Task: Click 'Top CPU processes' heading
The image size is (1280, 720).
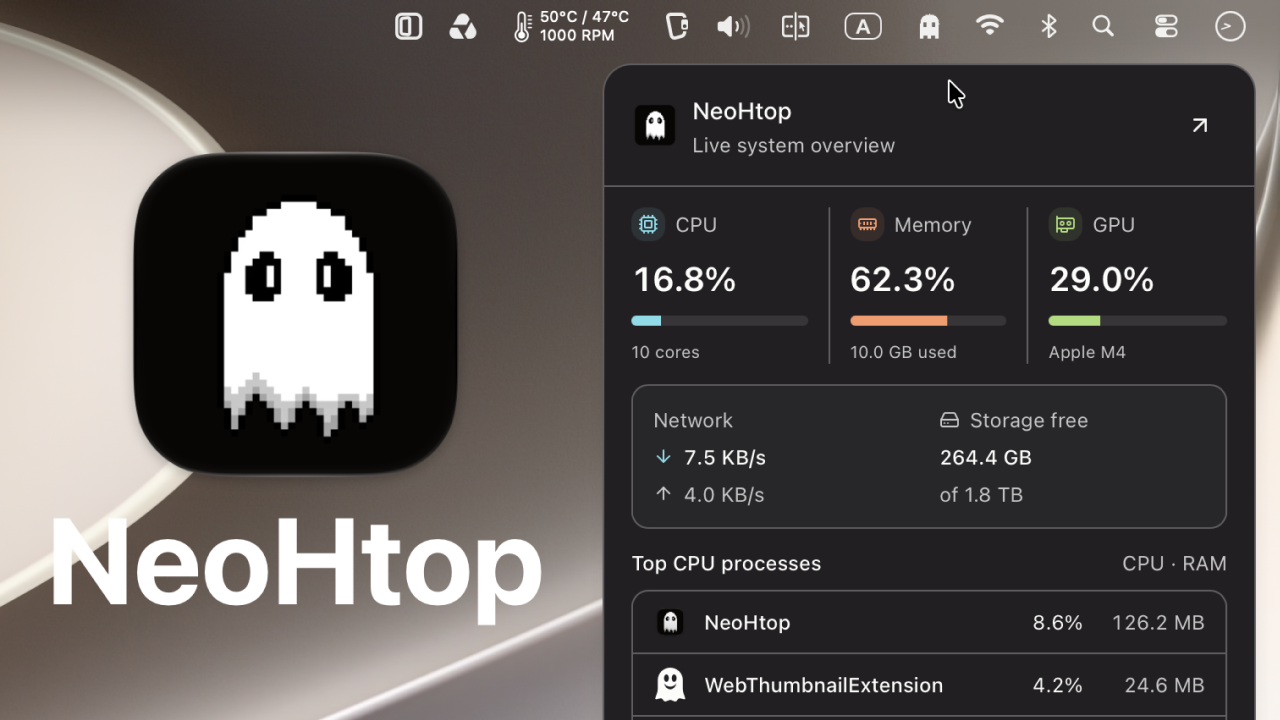Action: click(727, 563)
